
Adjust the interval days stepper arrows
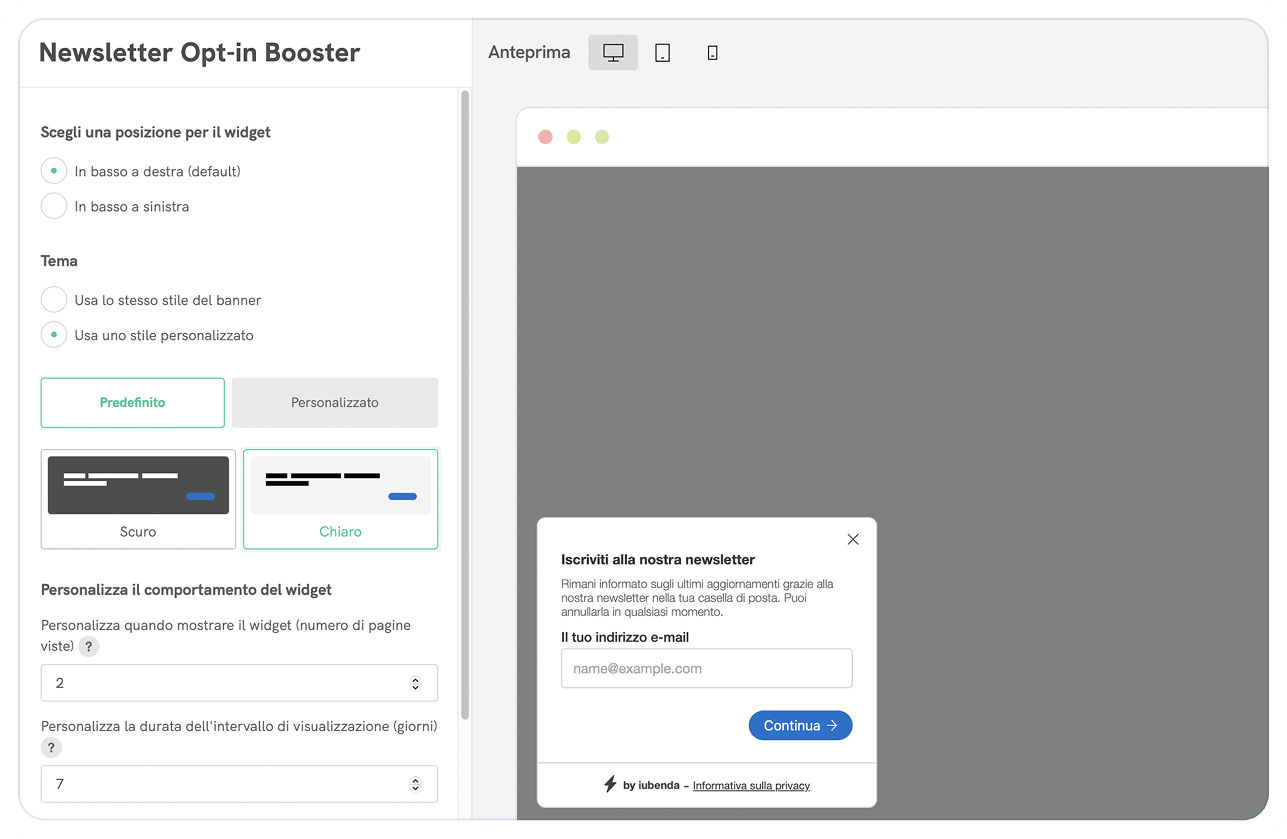tap(415, 784)
